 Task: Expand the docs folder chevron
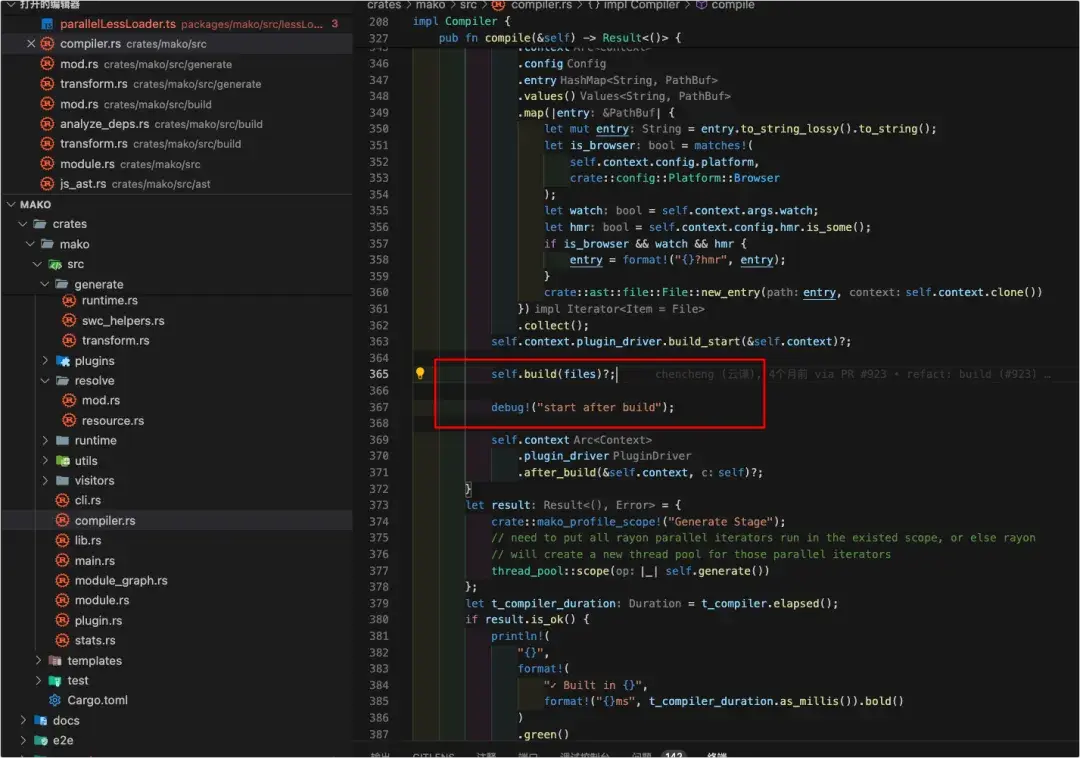(x=23, y=721)
